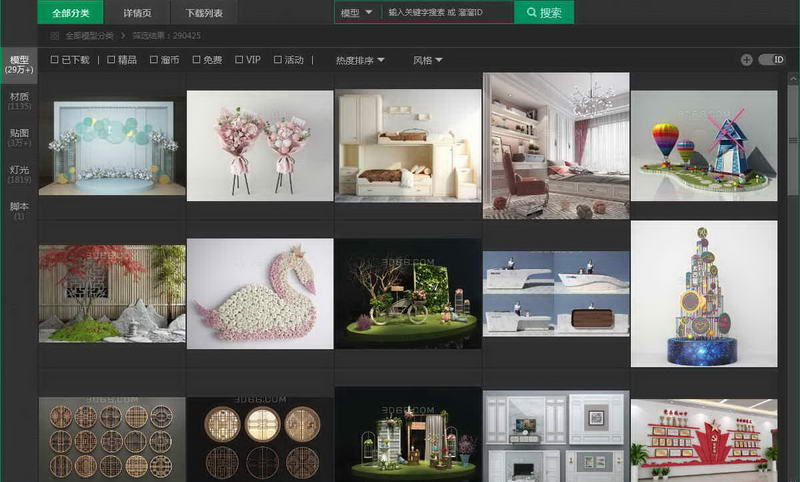Open 脚本 category in the sidebar
800x482 pixels.
click(19, 211)
